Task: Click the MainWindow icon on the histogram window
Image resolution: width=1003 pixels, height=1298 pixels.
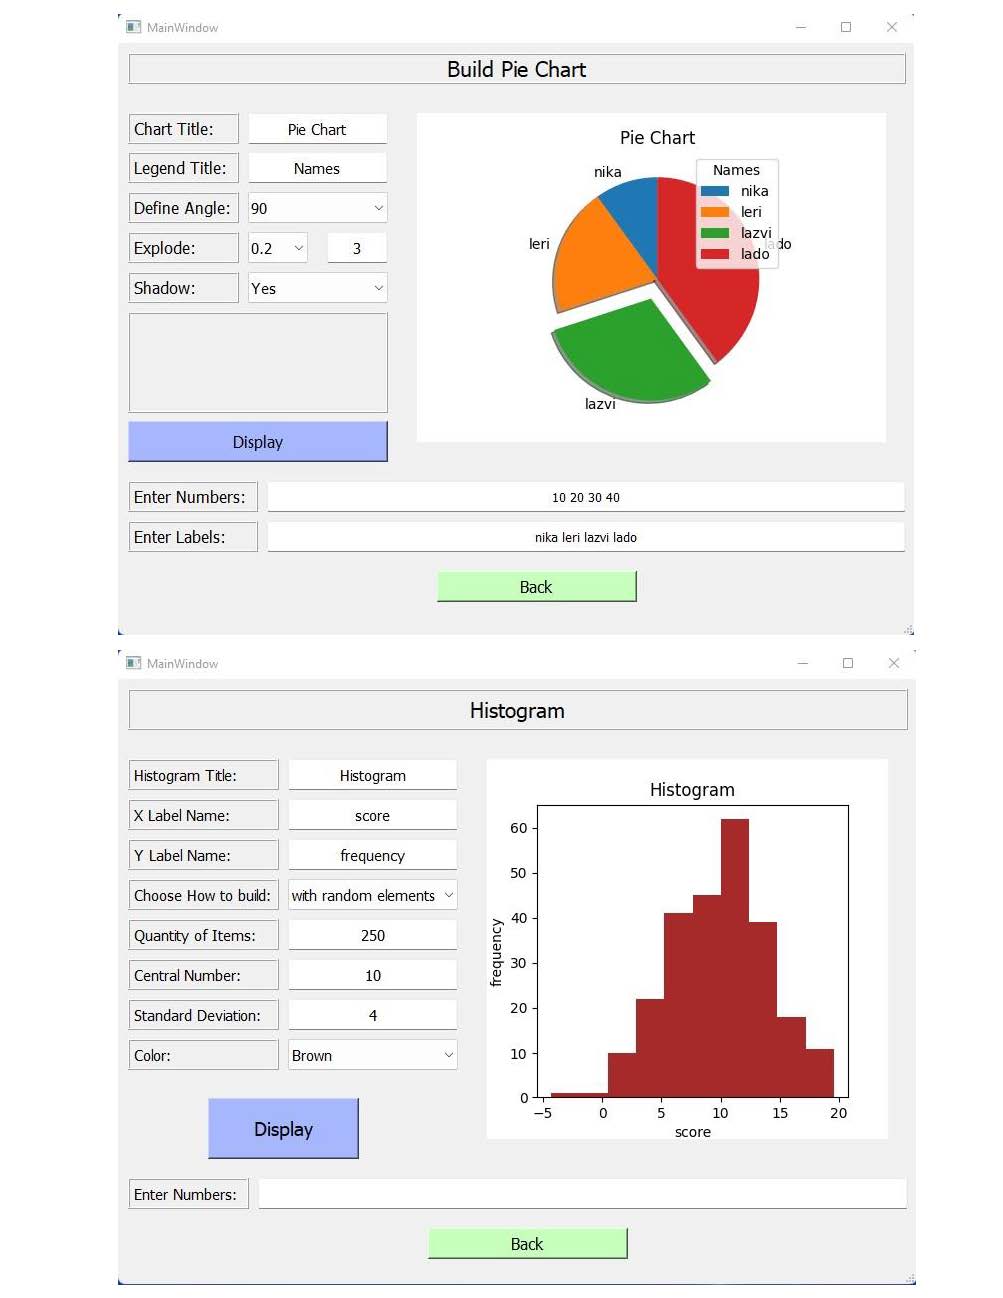Action: click(x=132, y=663)
